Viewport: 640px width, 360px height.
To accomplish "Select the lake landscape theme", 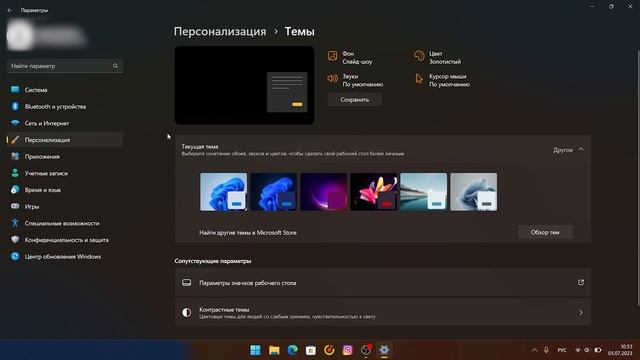I will click(424, 192).
